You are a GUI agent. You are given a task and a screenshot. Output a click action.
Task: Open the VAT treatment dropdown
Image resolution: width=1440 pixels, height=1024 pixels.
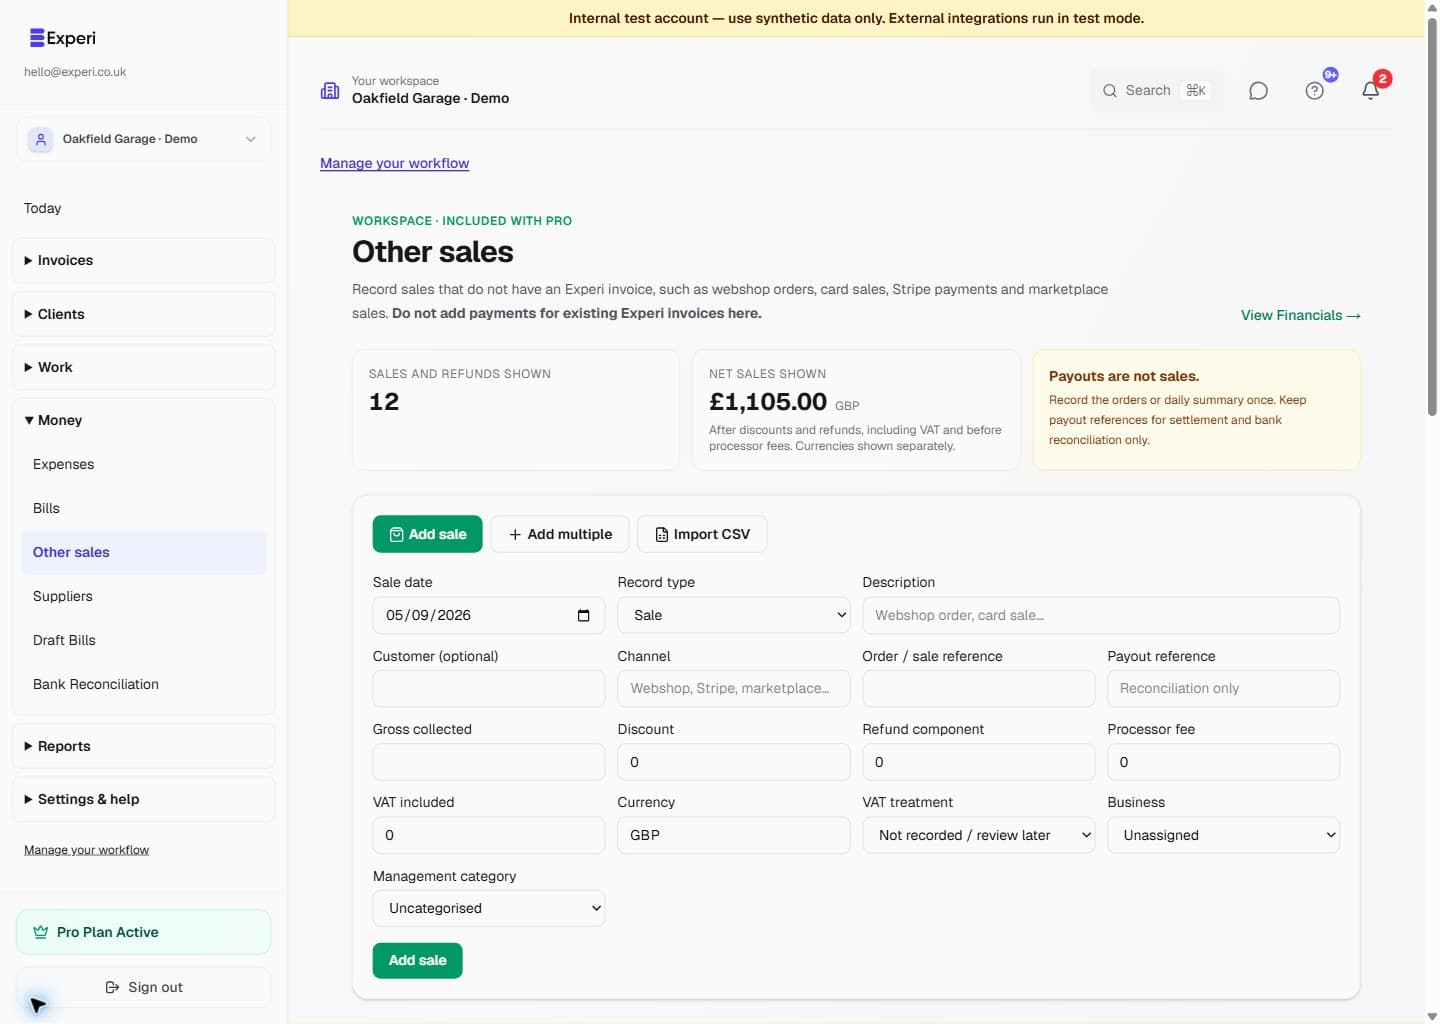(979, 835)
